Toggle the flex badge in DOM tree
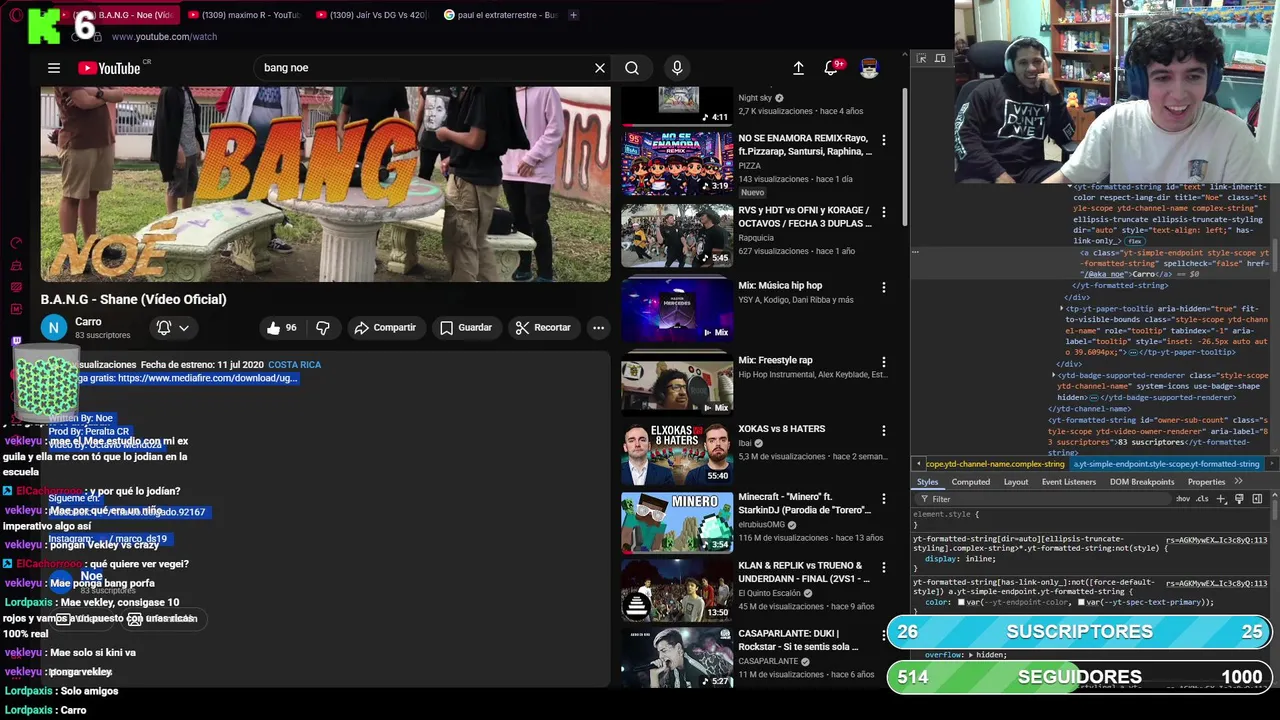The width and height of the screenshot is (1280, 720). click(1134, 242)
